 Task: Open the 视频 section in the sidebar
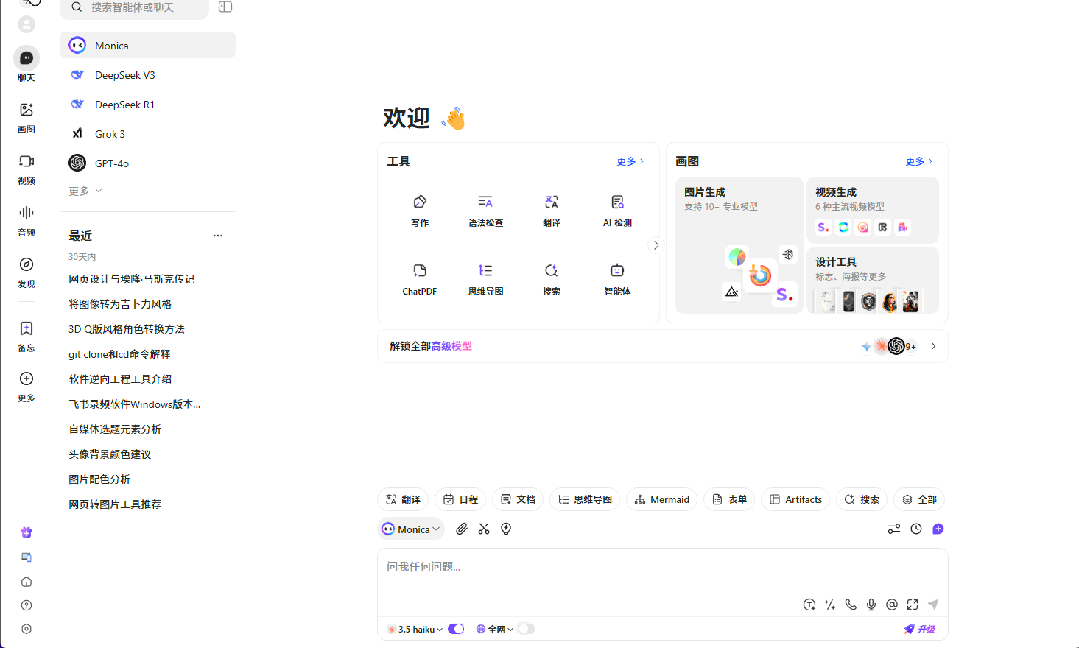coord(25,168)
